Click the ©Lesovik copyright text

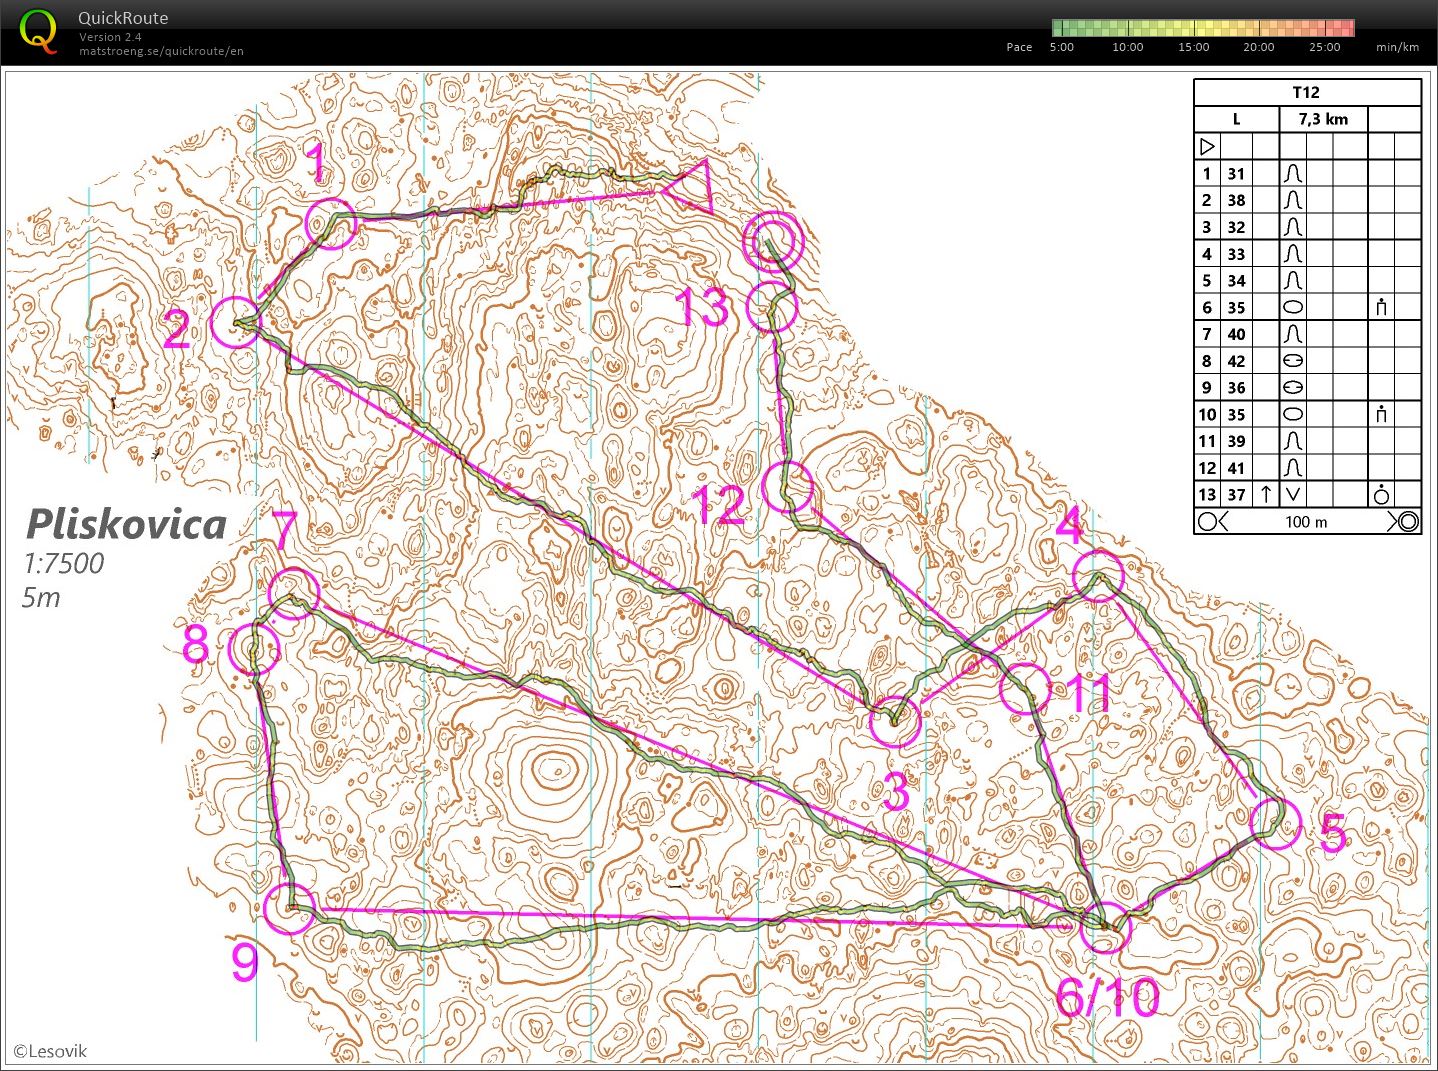51,1051
